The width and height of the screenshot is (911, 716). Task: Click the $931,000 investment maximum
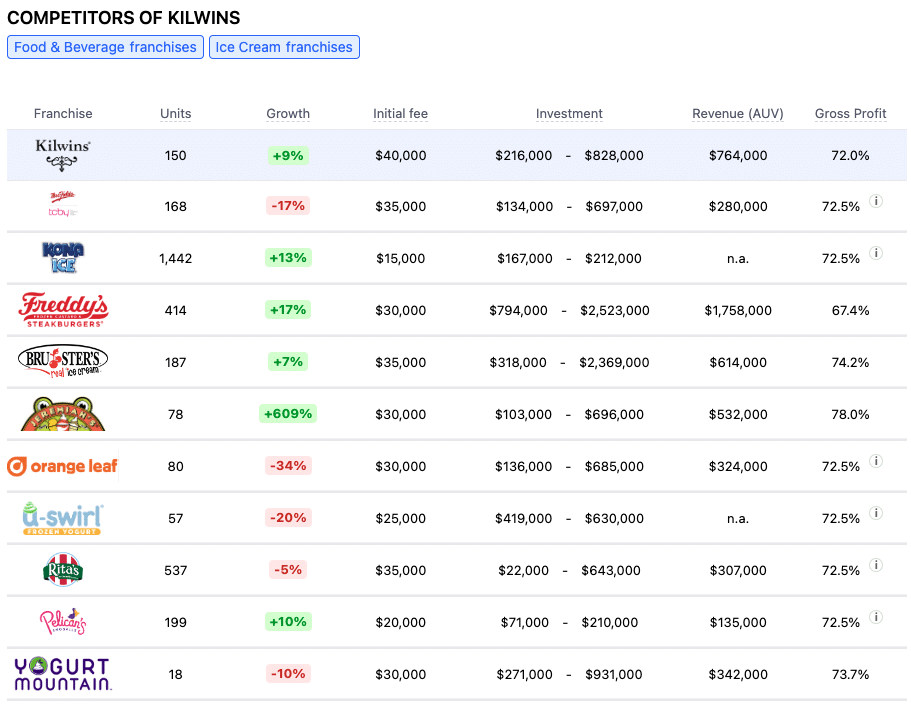coord(614,674)
